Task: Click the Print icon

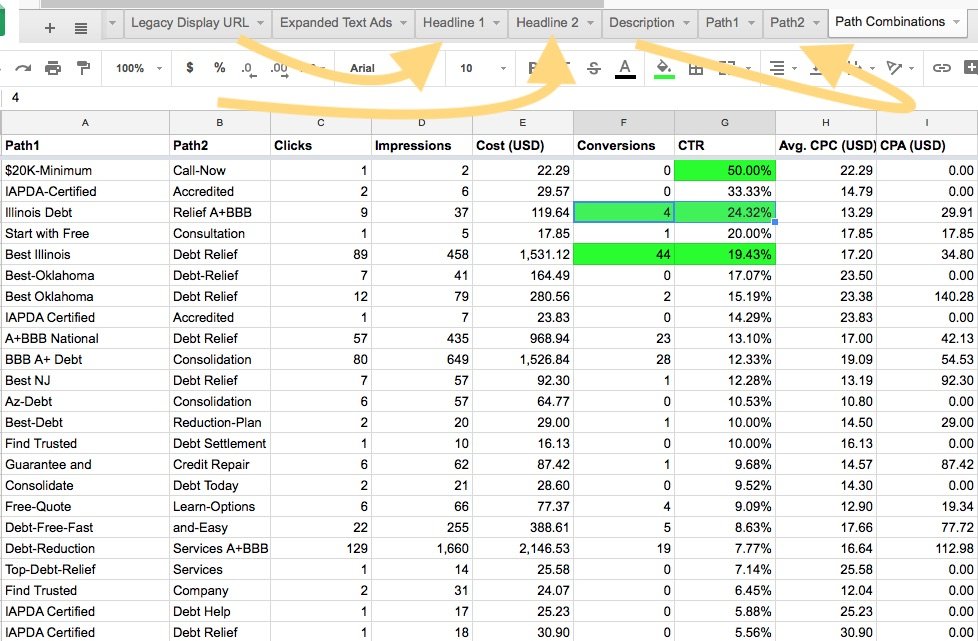Action: [x=54, y=68]
